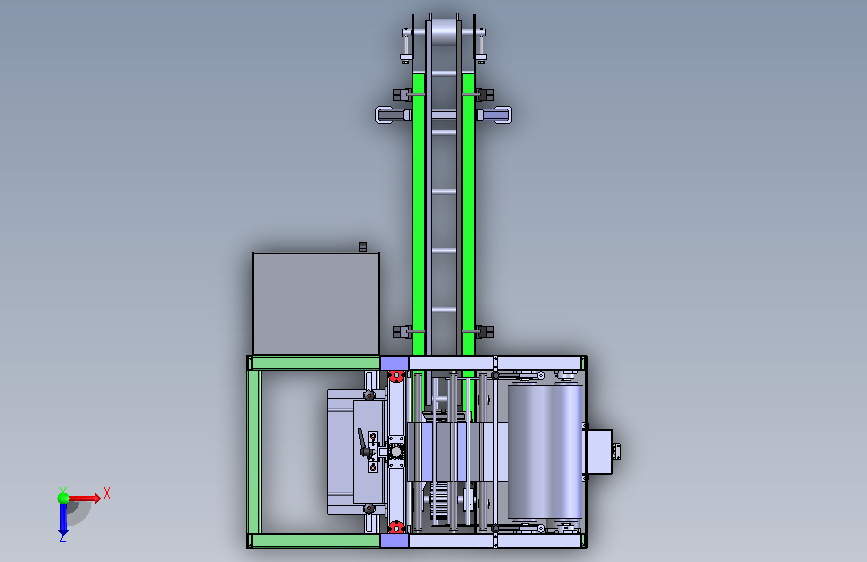Select the small block atop the control cabinet
867x562 pixels.
pos(363,247)
